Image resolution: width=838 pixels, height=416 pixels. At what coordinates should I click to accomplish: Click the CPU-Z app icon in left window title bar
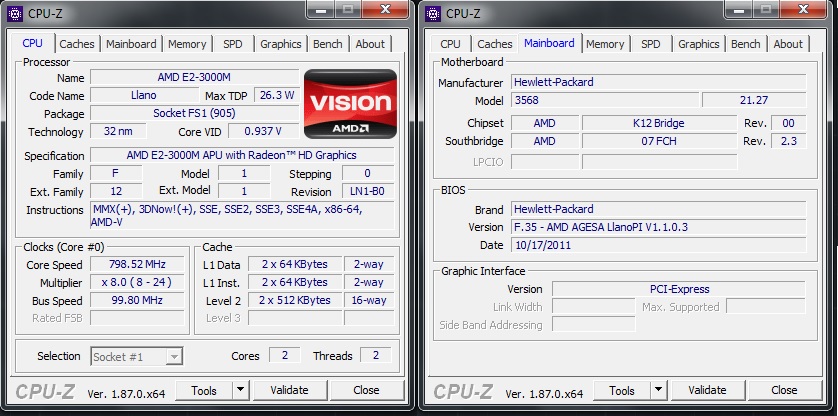(x=15, y=13)
